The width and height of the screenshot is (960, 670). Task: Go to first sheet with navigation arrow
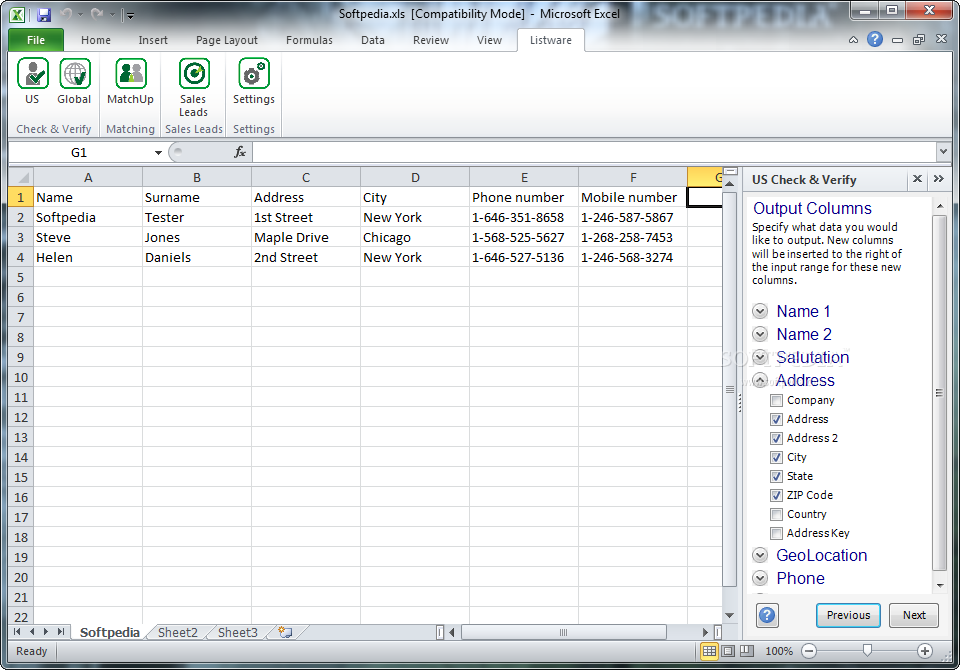click(x=17, y=631)
